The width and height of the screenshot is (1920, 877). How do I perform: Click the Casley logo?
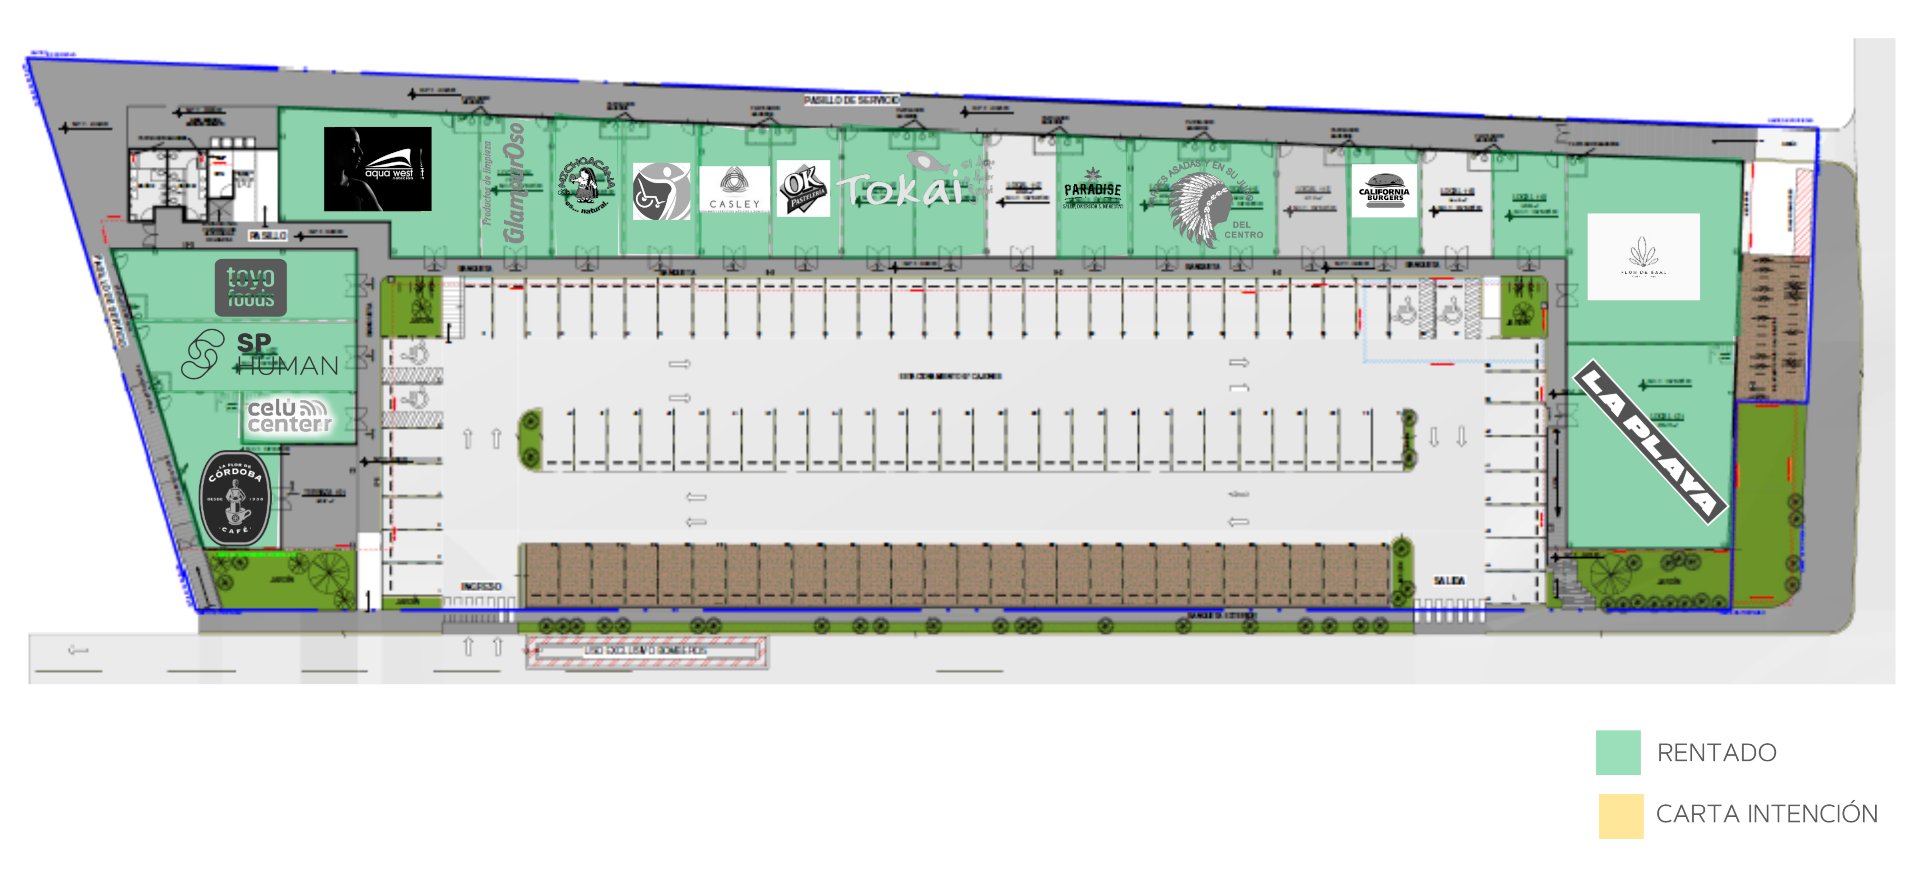click(x=734, y=189)
